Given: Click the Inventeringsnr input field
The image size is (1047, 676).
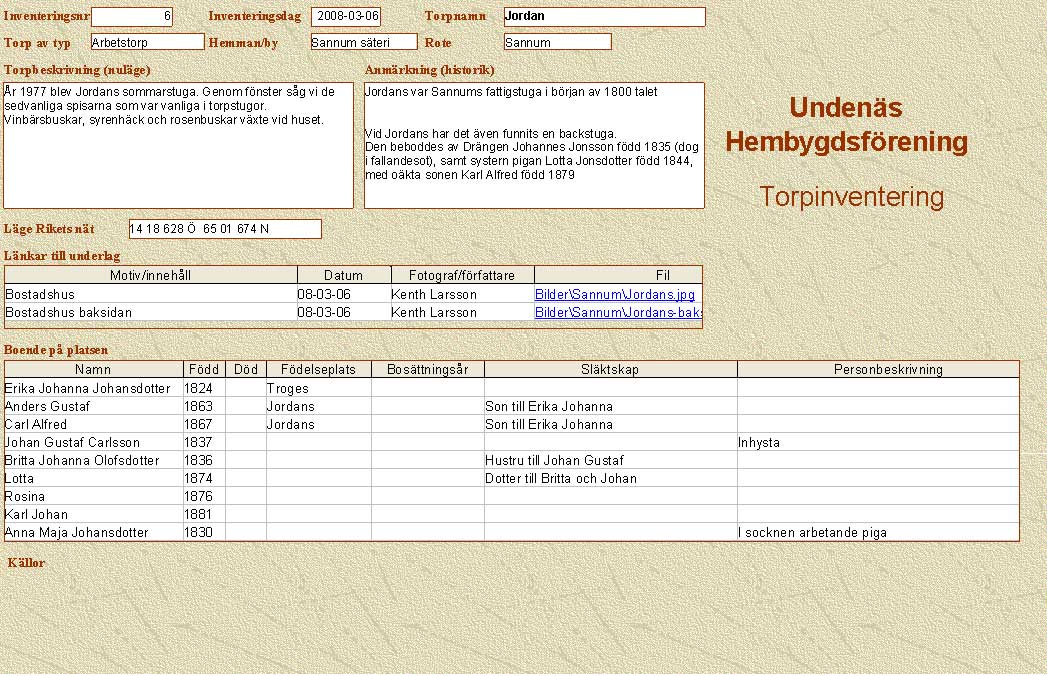Looking at the screenshot, I should [132, 17].
